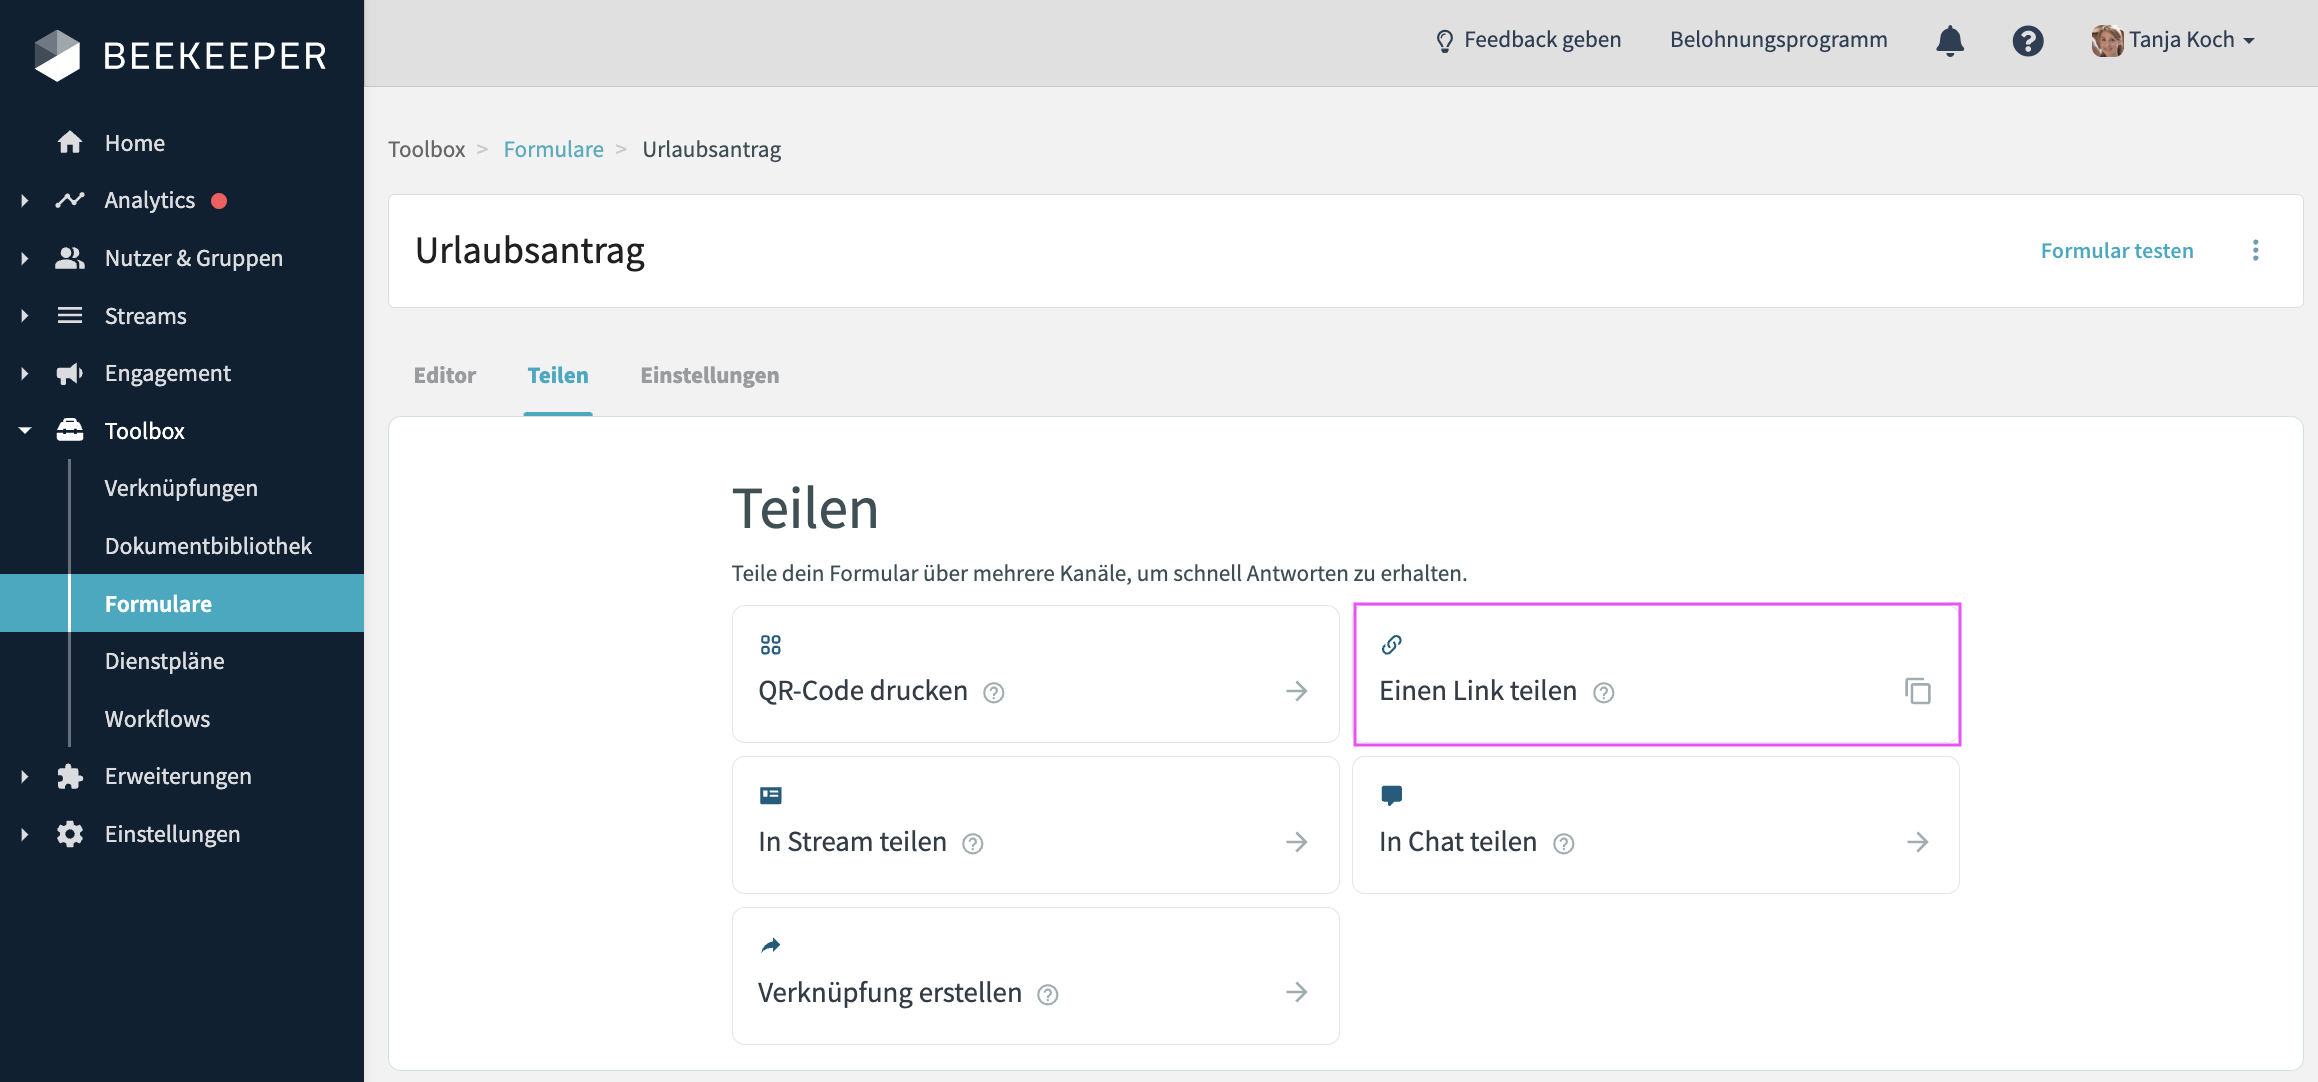
Task: Open the help question mark icon
Action: point(2027,41)
